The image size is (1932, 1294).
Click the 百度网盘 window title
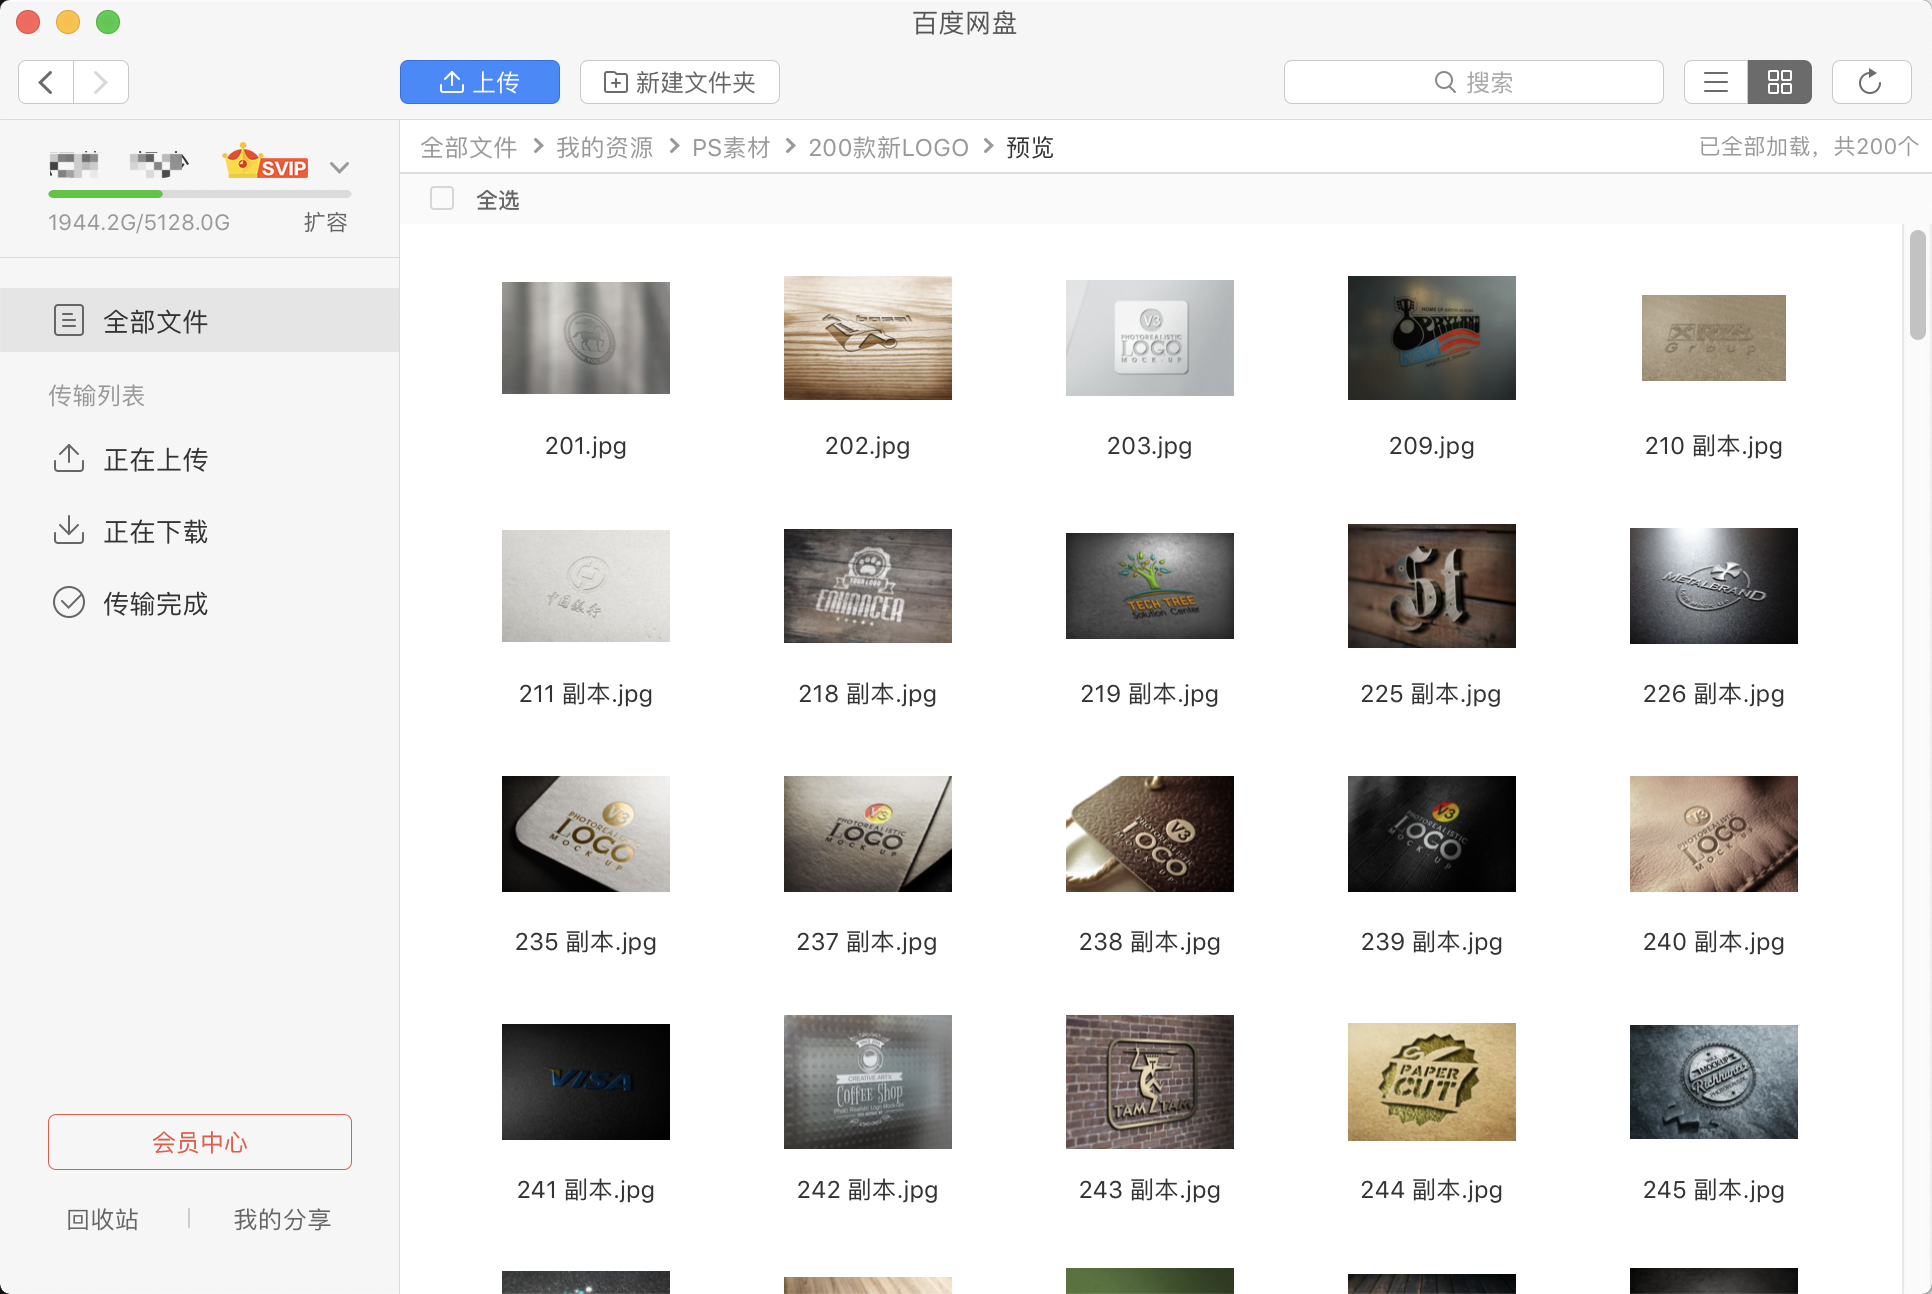(965, 23)
